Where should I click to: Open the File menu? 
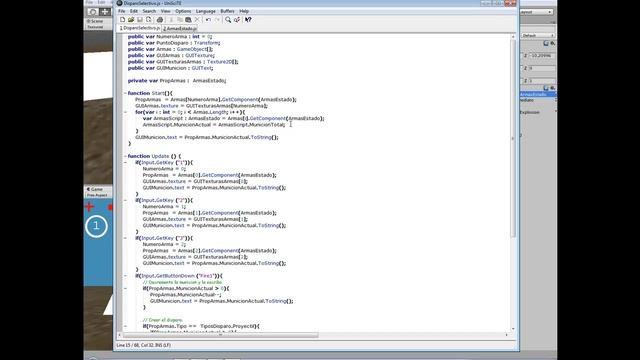(122, 11)
